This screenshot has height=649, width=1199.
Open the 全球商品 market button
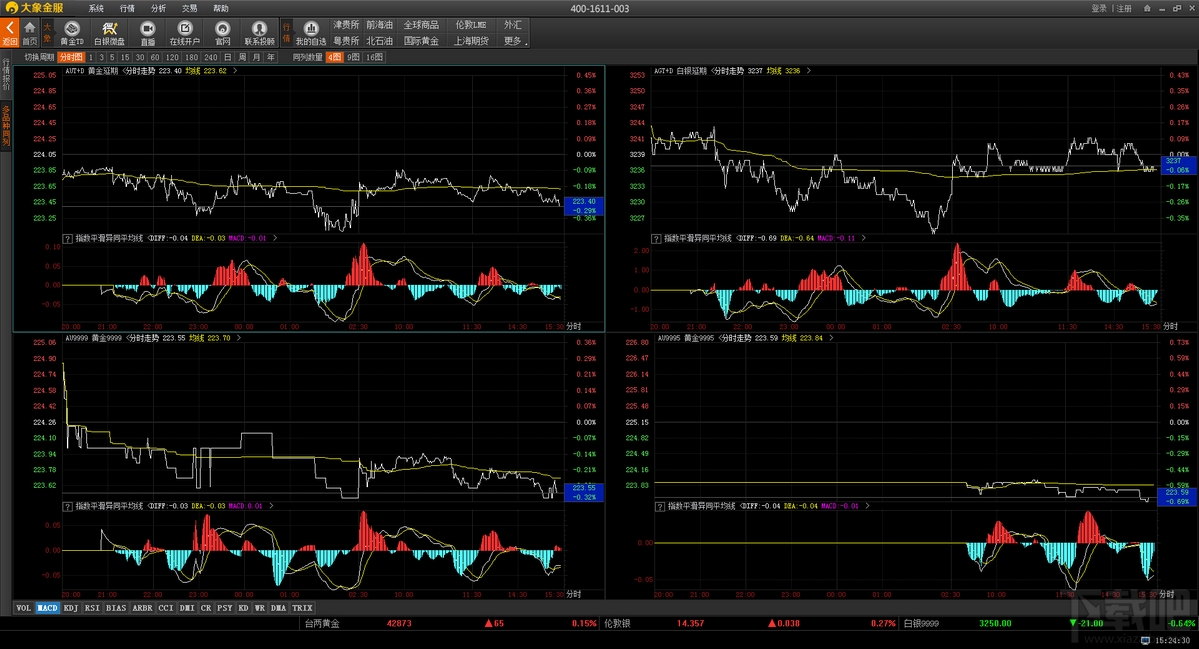tap(421, 25)
